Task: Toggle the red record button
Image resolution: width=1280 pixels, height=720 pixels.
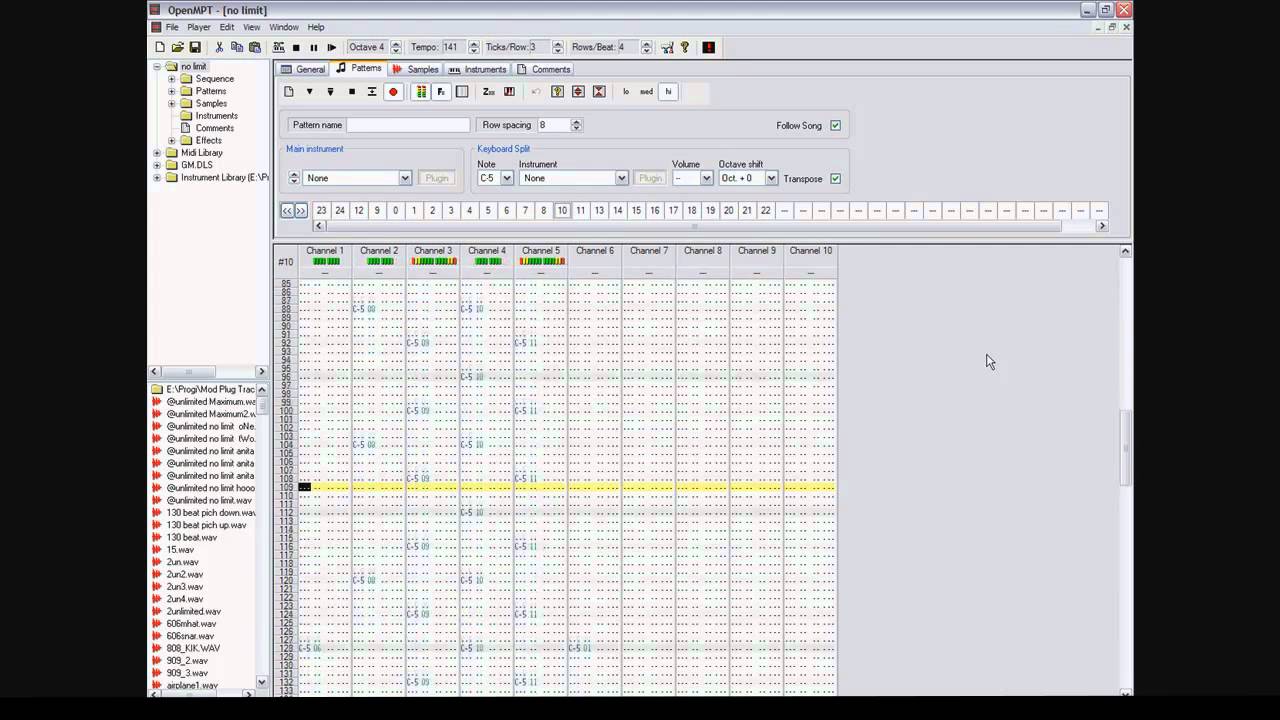Action: click(x=393, y=91)
